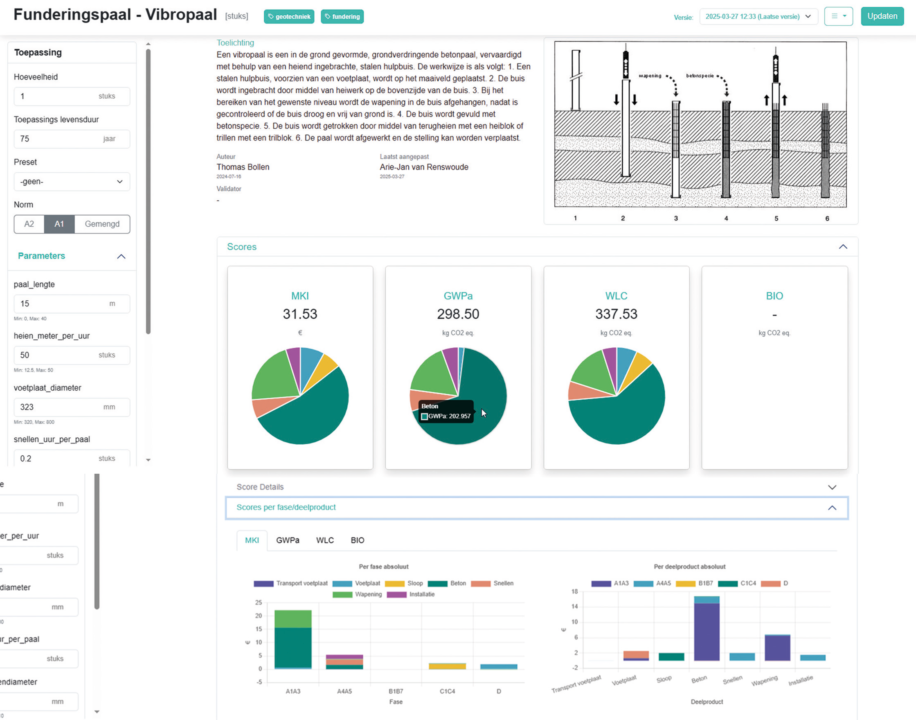Collapse the Parameters section

[x=121, y=256]
